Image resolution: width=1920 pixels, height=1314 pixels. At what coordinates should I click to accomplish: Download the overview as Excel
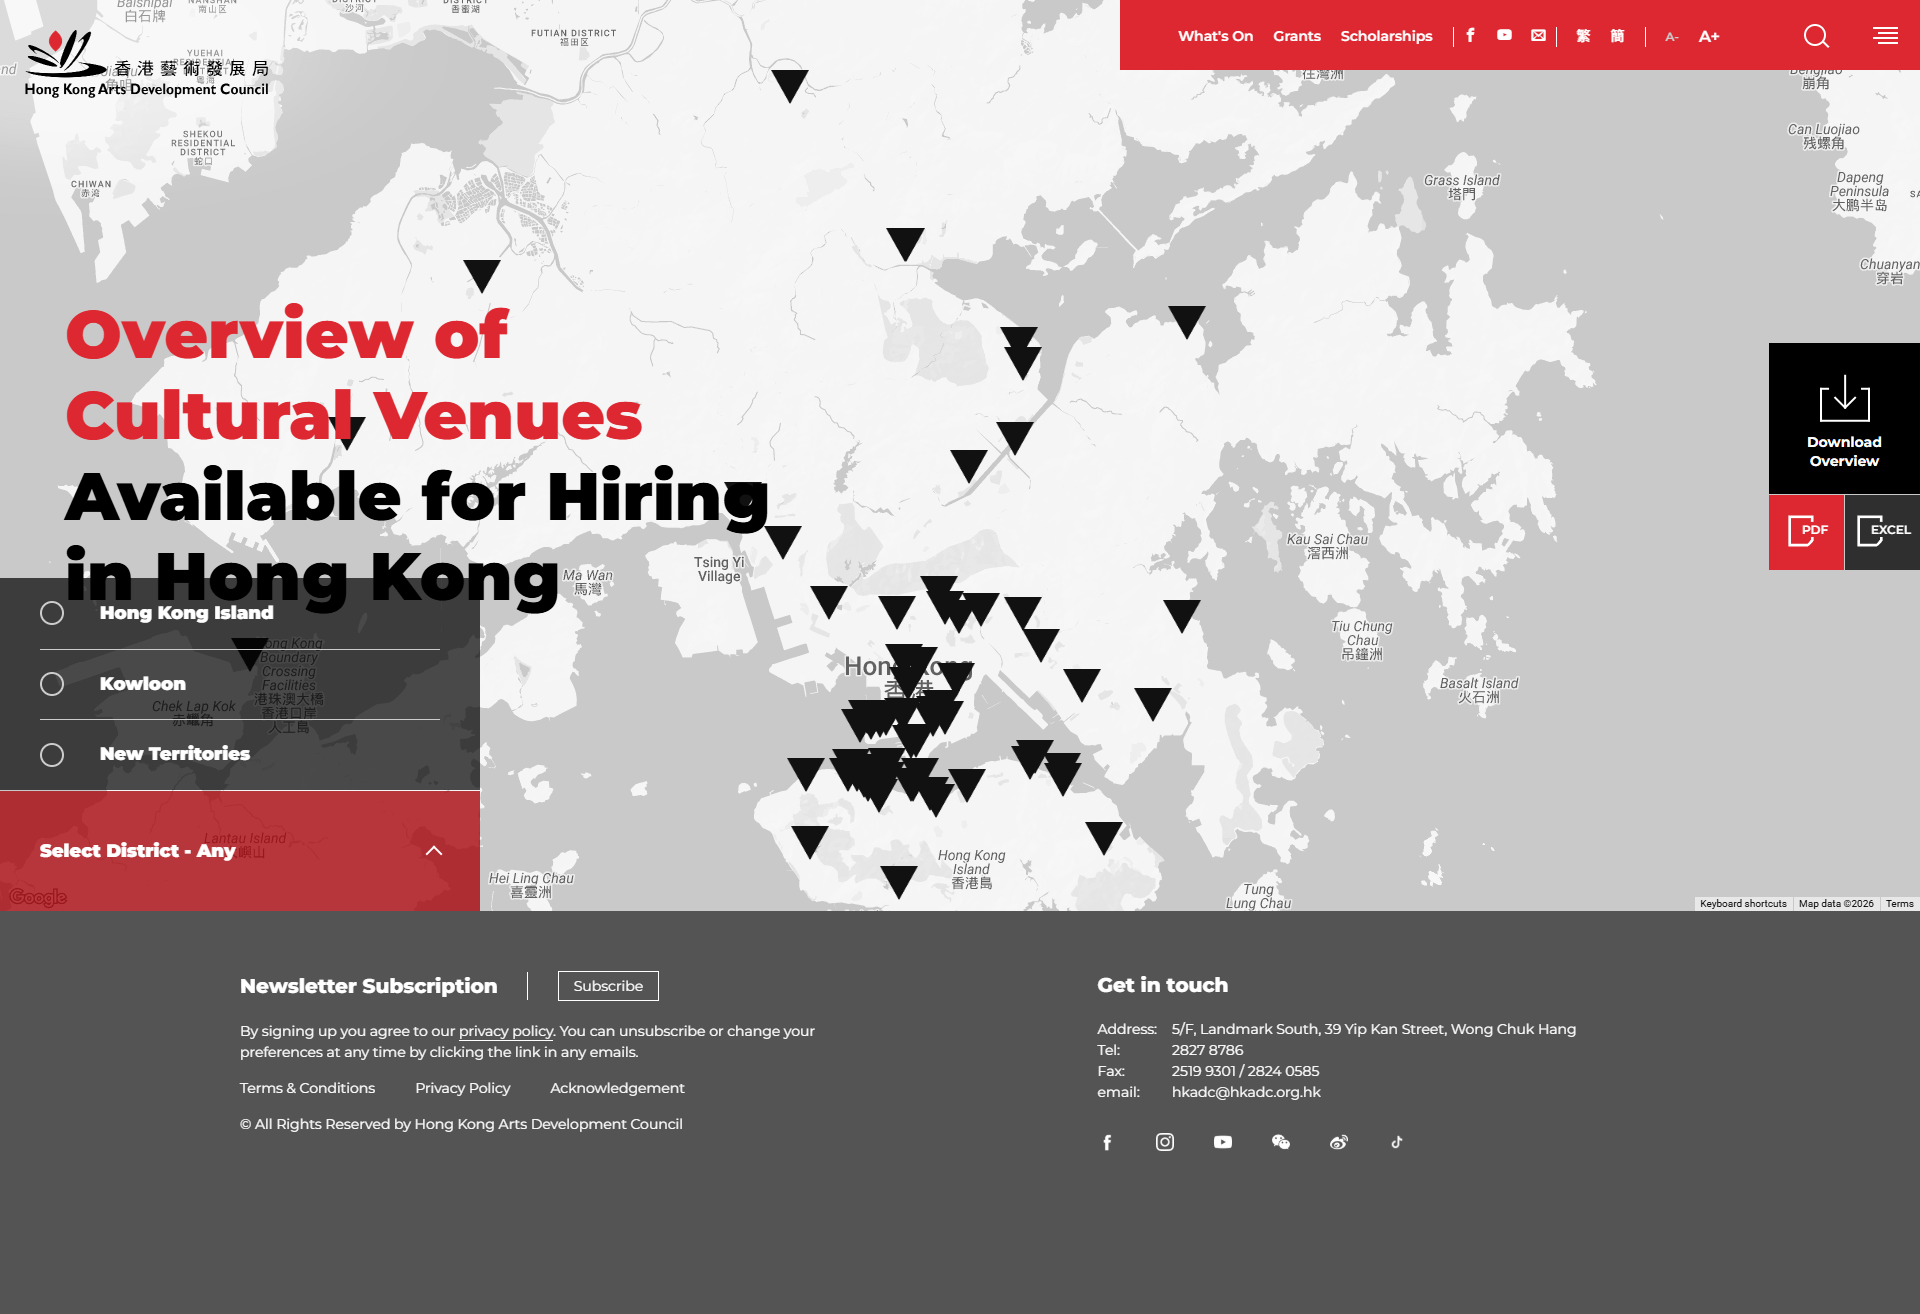coord(1882,531)
